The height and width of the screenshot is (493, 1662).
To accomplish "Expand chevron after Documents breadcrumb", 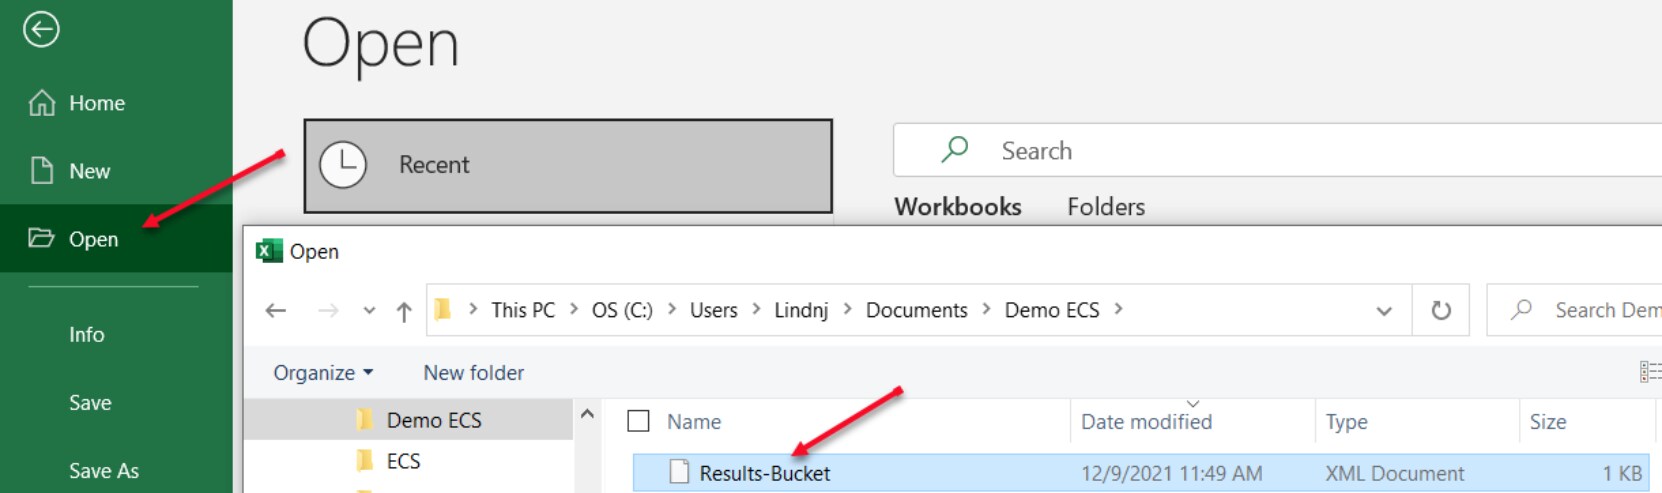I will point(987,309).
